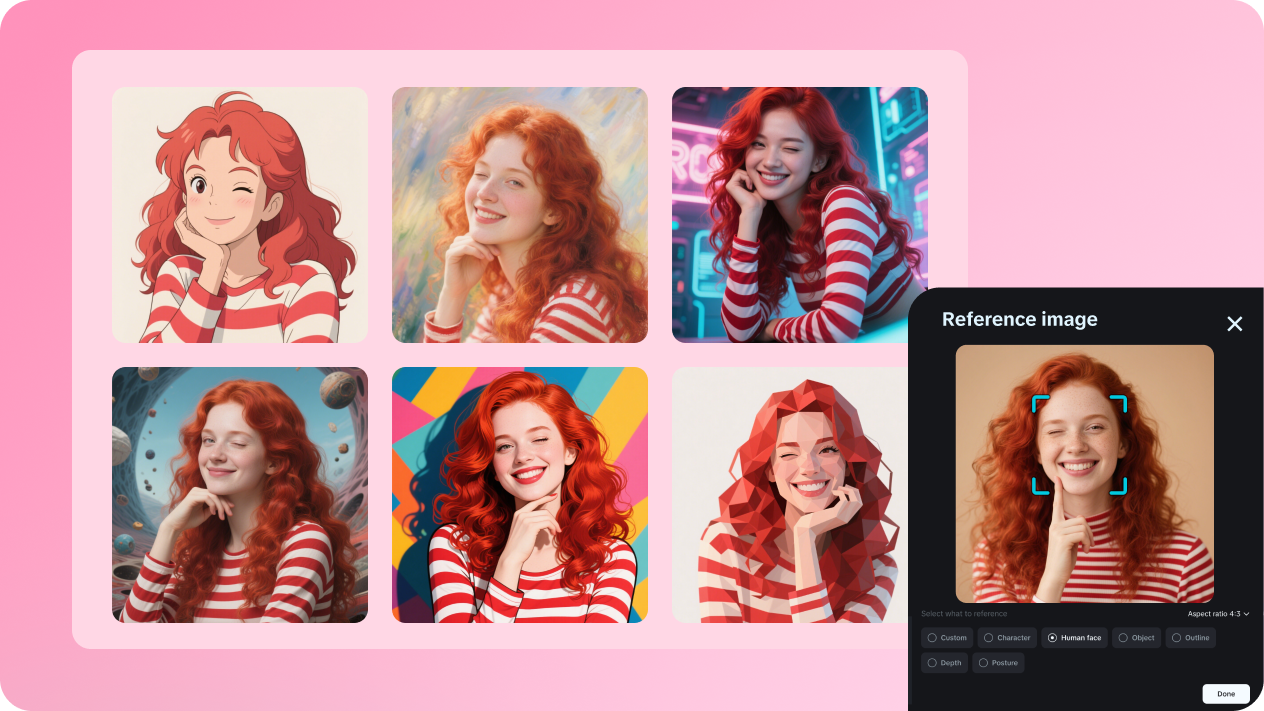Select the Object reference option
This screenshot has width=1264, height=711.
click(x=1136, y=637)
